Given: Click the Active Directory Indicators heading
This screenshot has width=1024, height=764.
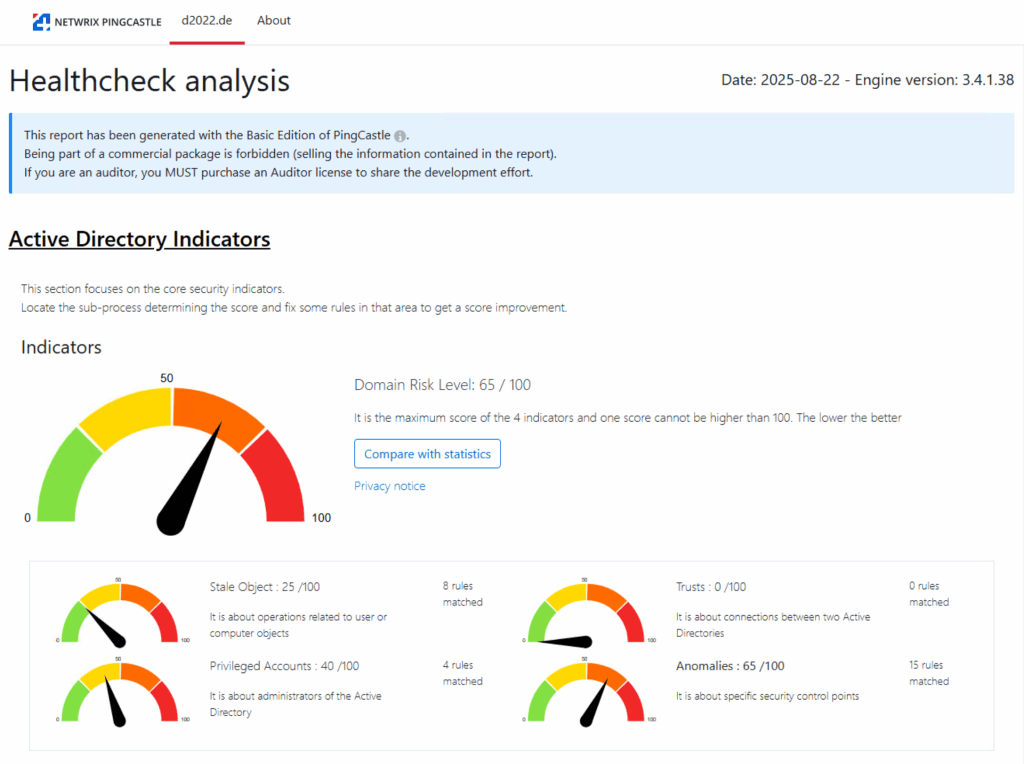Looking at the screenshot, I should pos(139,240).
